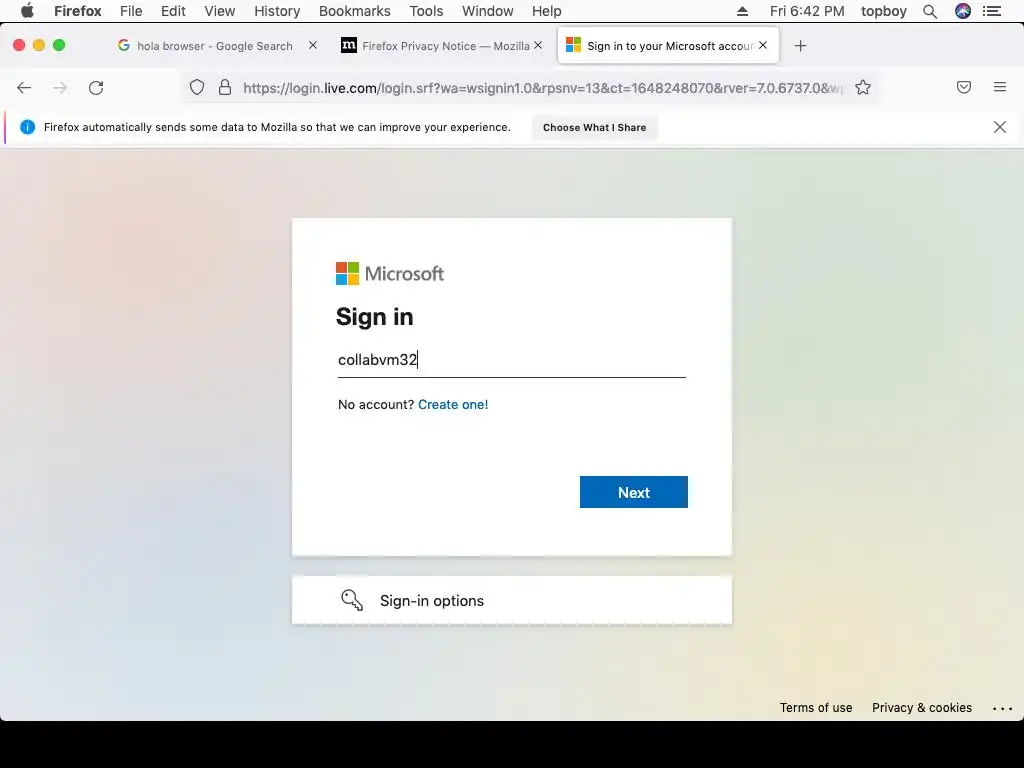Open the Save to Pocket icon
The width and height of the screenshot is (1024, 768).
point(964,87)
